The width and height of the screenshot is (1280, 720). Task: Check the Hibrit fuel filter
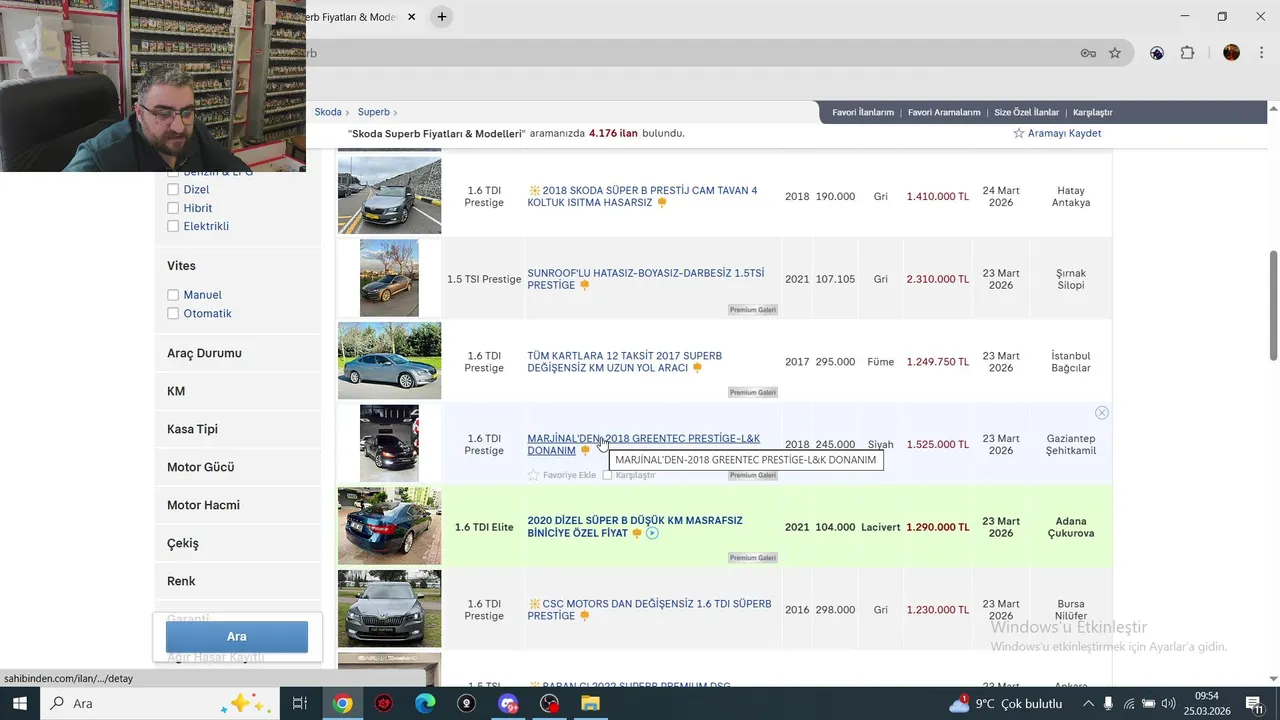click(173, 208)
